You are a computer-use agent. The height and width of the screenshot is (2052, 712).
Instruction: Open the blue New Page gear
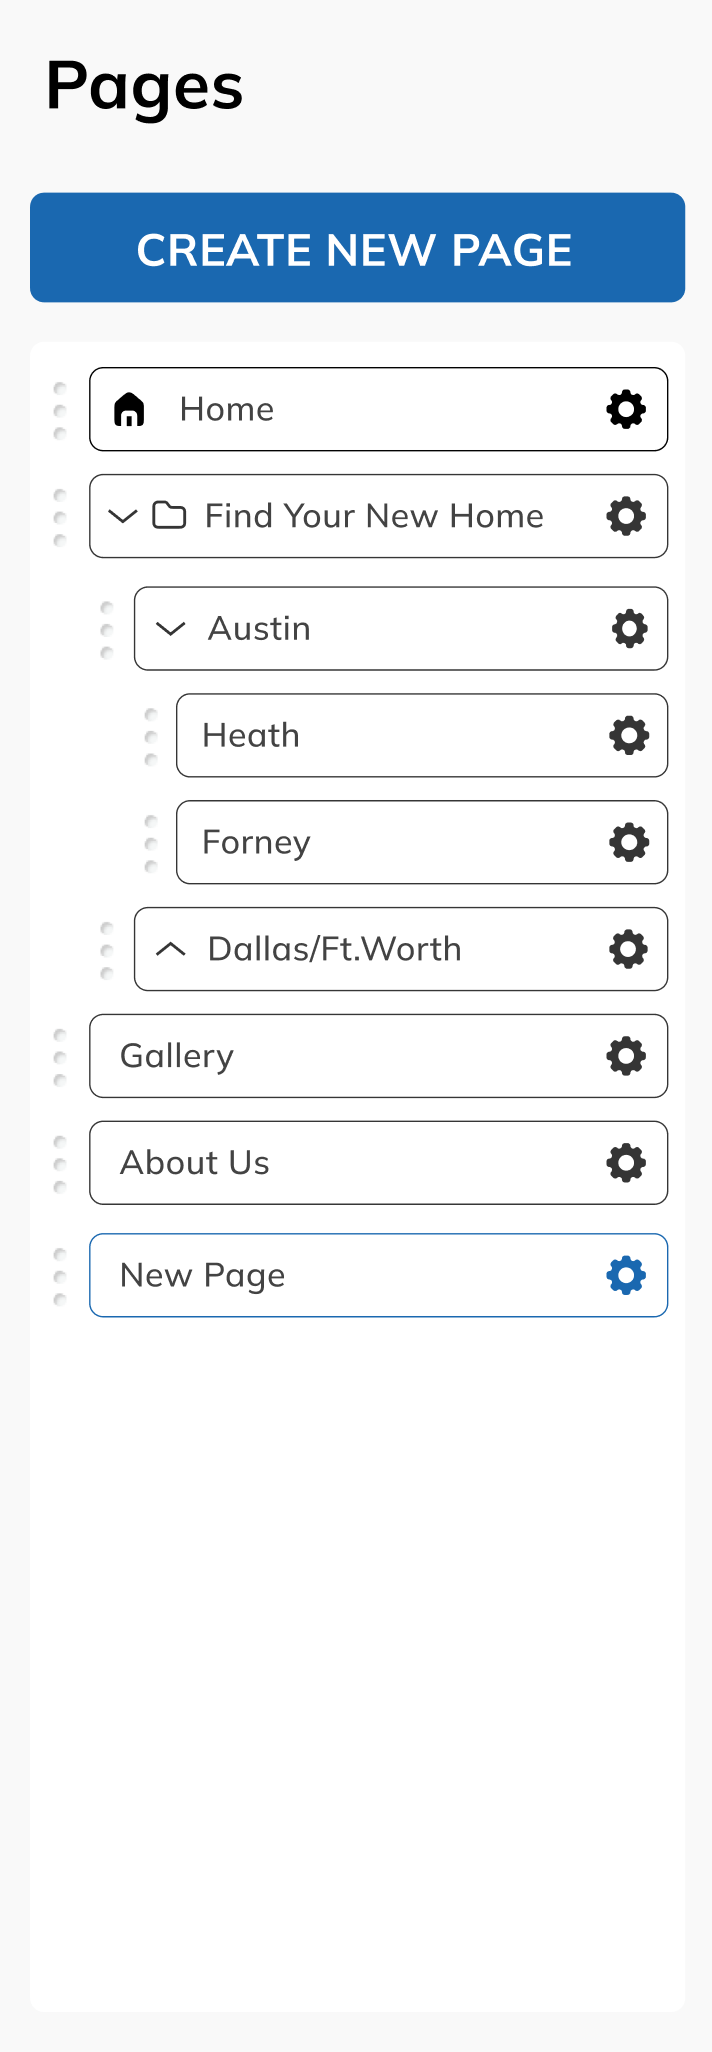tap(626, 1276)
